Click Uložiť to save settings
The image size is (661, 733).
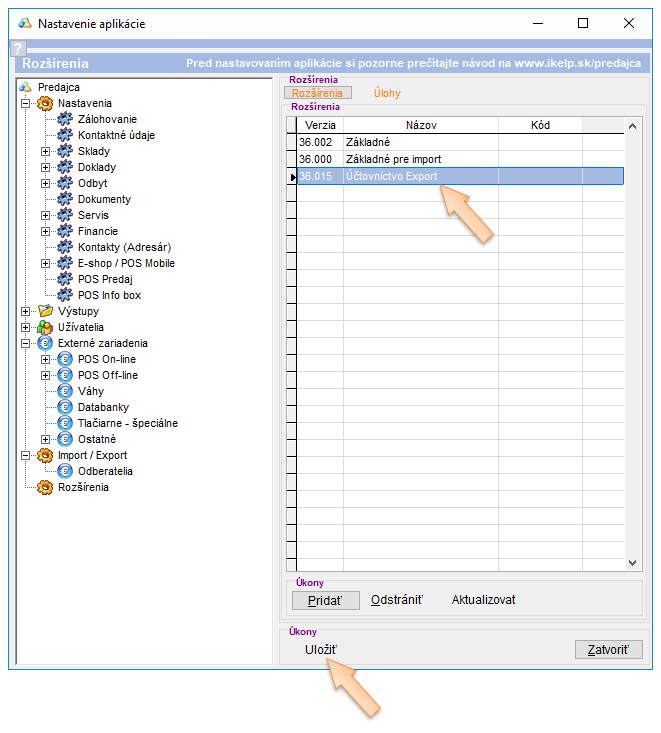click(321, 650)
